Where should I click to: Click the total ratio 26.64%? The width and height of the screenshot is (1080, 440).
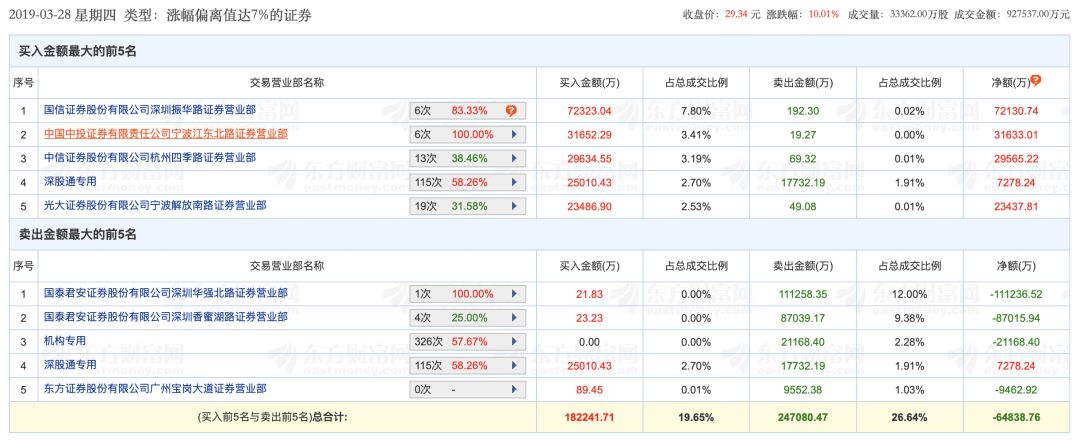(x=909, y=417)
